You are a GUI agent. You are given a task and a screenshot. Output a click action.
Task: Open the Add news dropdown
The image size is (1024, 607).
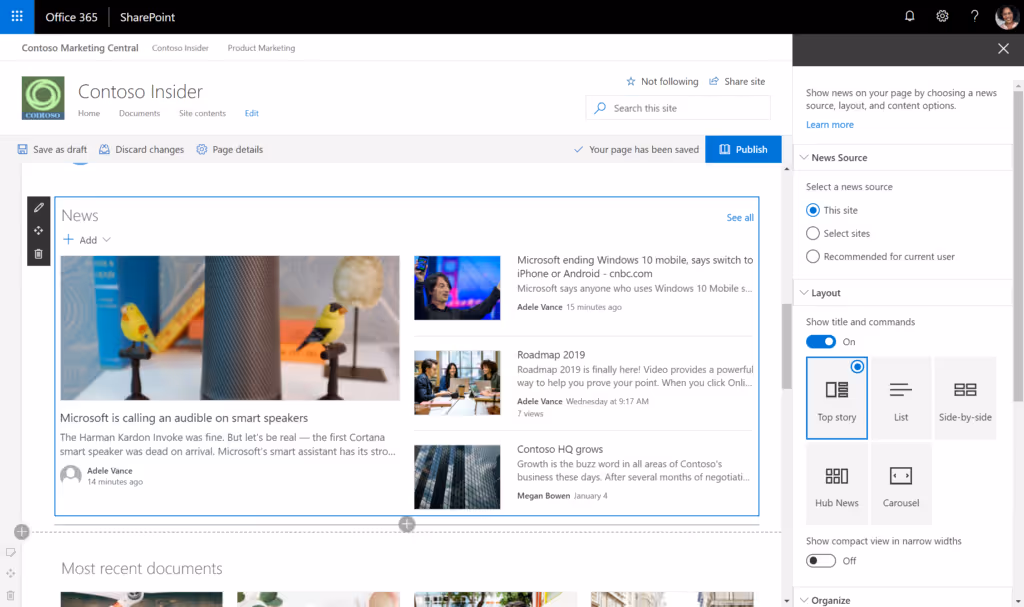pyautogui.click(x=87, y=240)
